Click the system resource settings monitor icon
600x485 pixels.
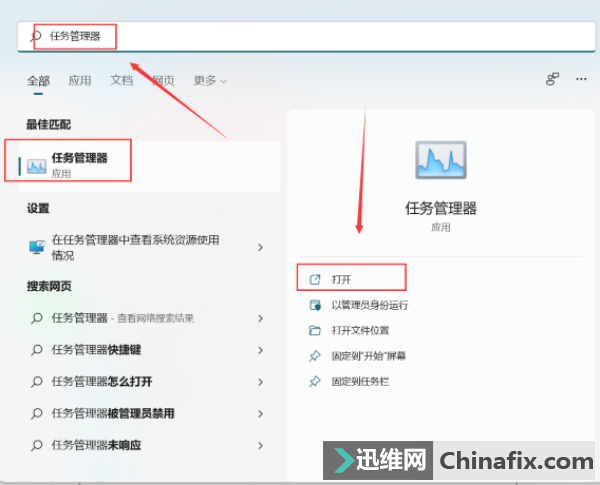[37, 247]
